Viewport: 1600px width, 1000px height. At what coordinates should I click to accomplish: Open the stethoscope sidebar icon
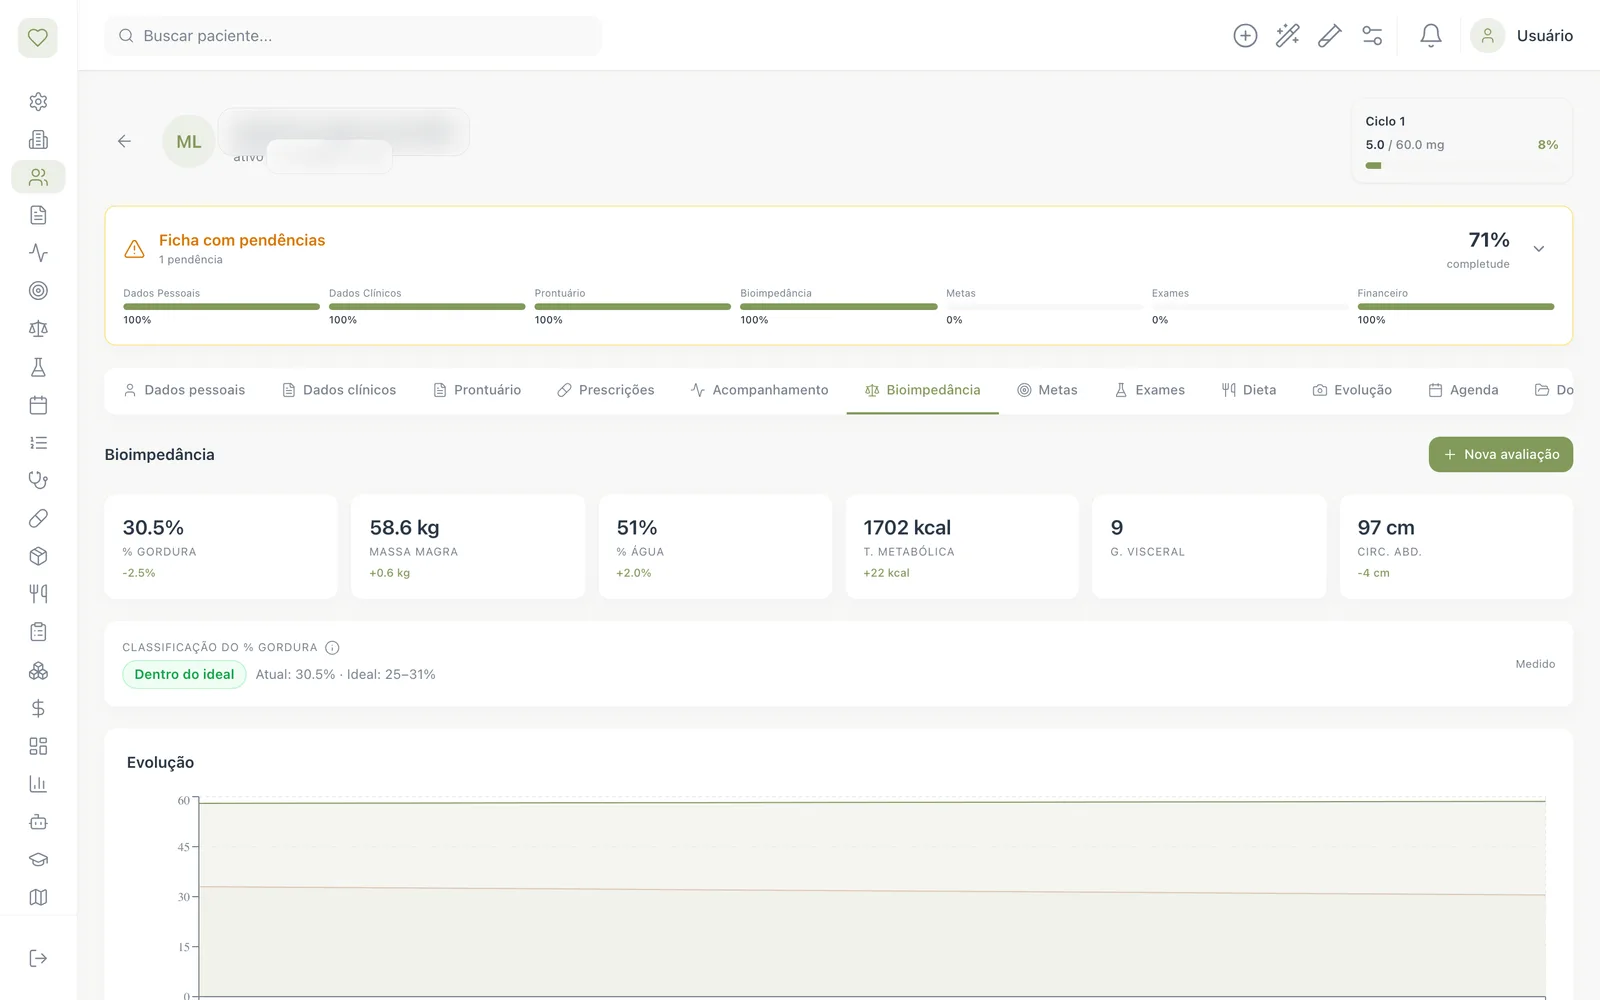click(38, 480)
